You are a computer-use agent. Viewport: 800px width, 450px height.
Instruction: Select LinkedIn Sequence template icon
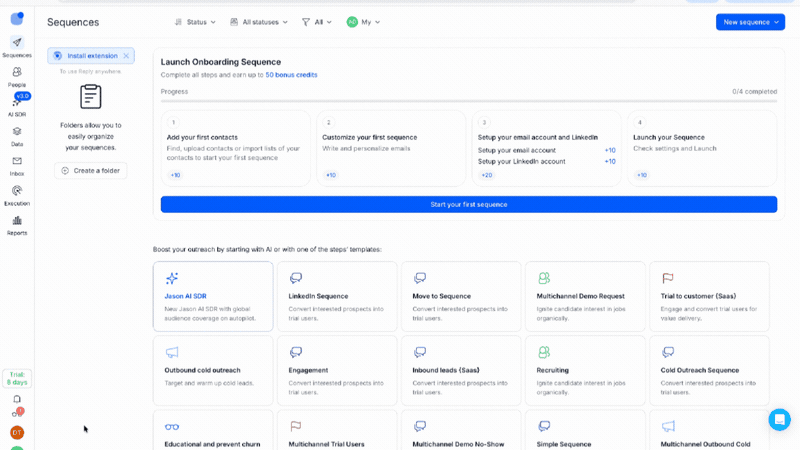click(296, 278)
